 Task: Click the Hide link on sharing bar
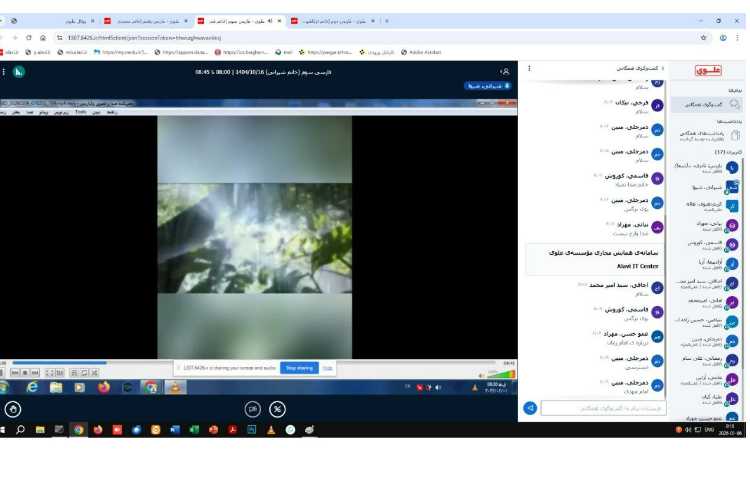click(x=327, y=368)
